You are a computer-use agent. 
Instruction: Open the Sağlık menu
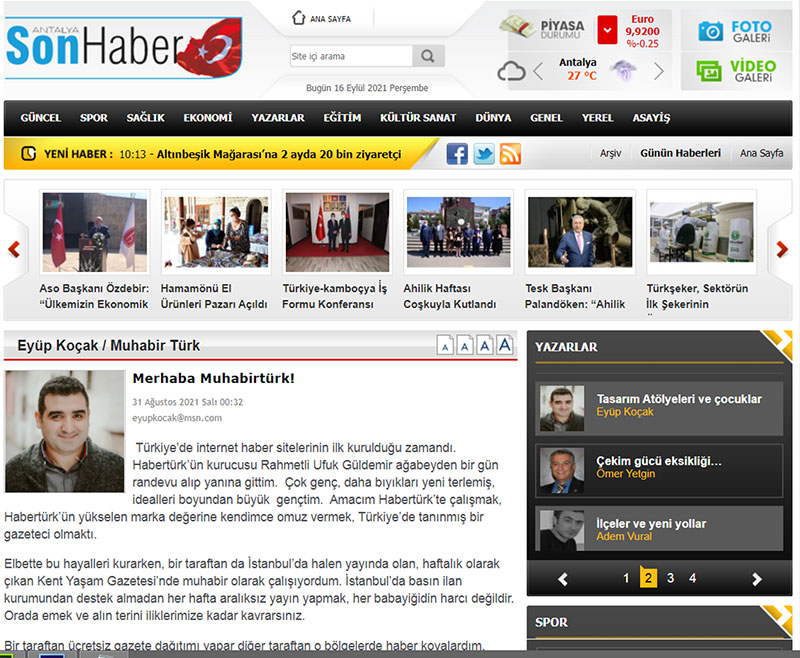tap(145, 118)
